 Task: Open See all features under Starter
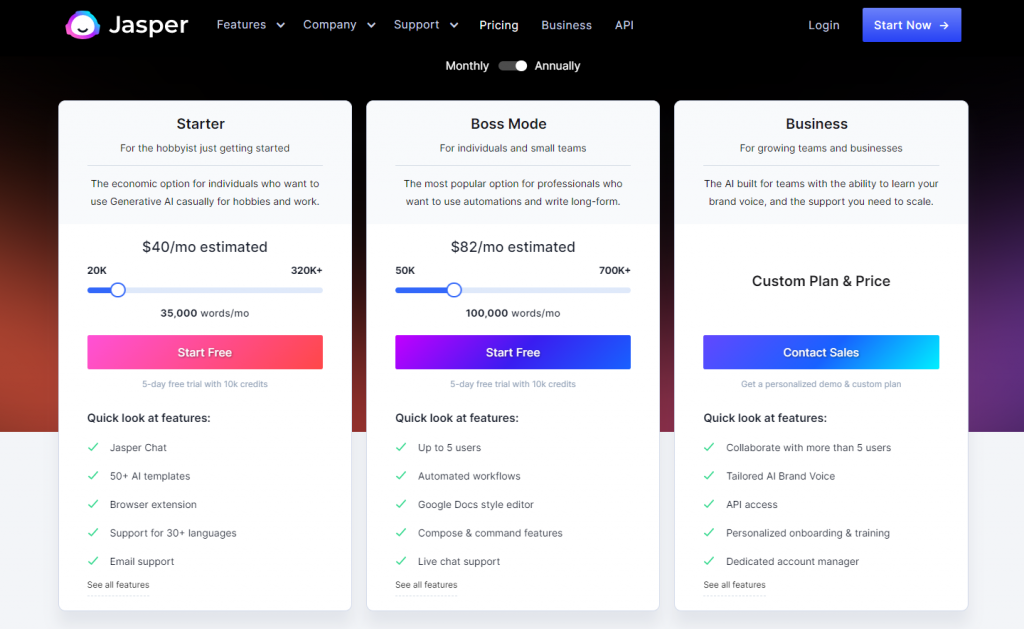coord(118,585)
